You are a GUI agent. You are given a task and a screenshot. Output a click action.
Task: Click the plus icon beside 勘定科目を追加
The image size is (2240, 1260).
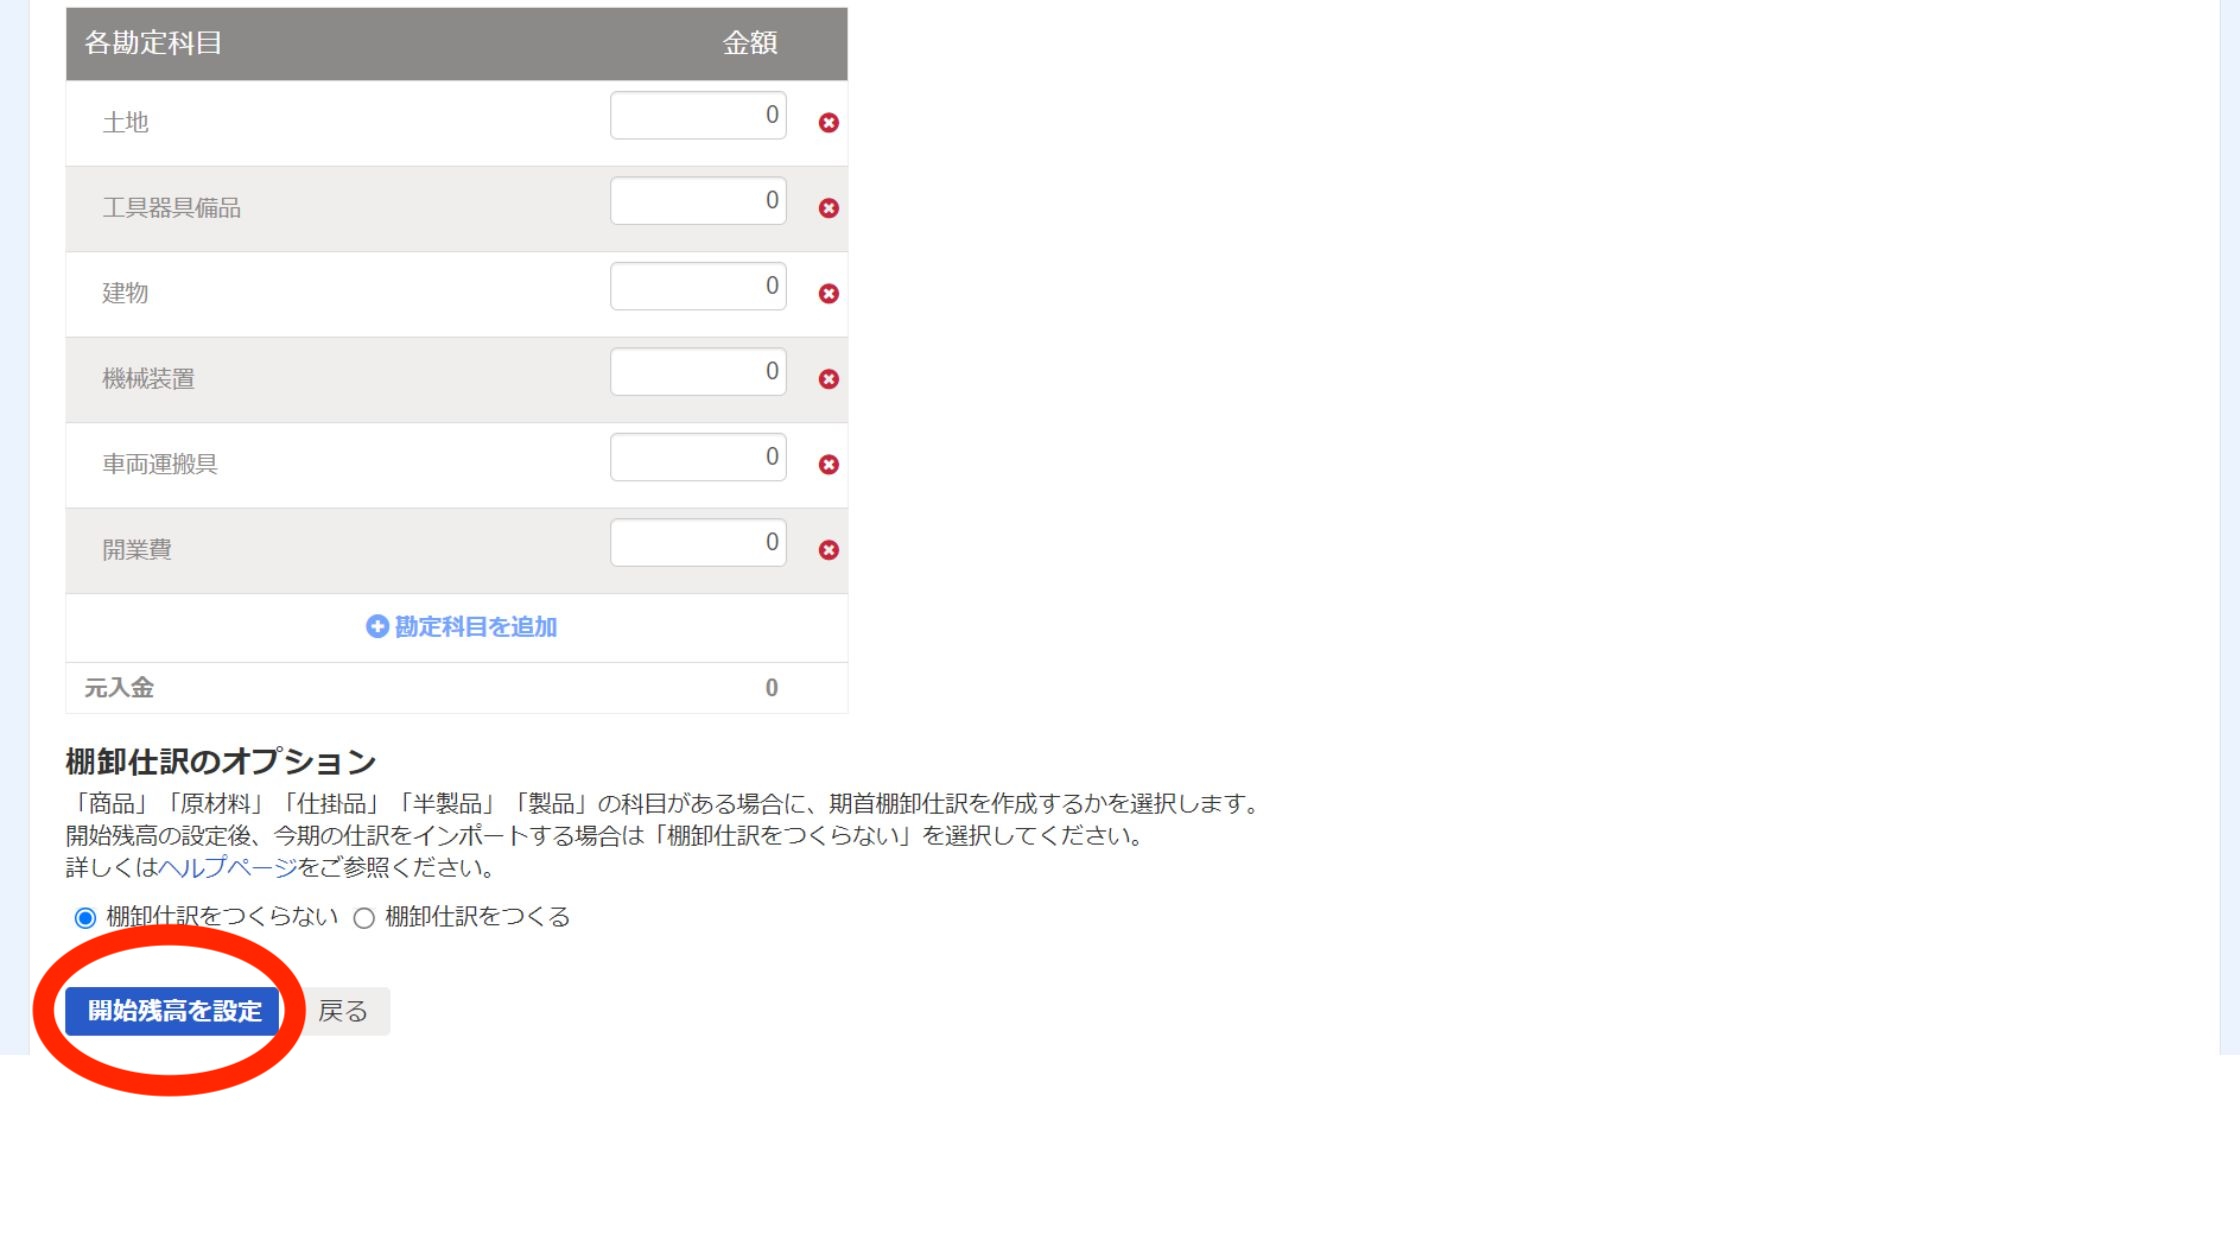377,626
